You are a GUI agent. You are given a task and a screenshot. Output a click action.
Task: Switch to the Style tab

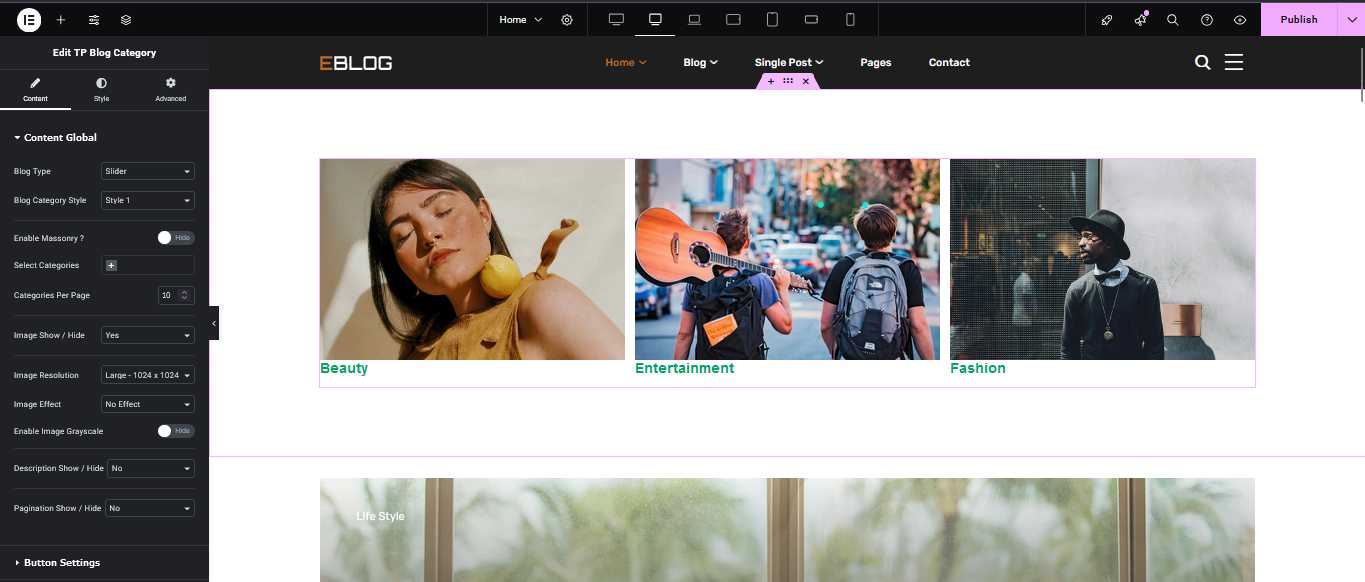tap(102, 89)
